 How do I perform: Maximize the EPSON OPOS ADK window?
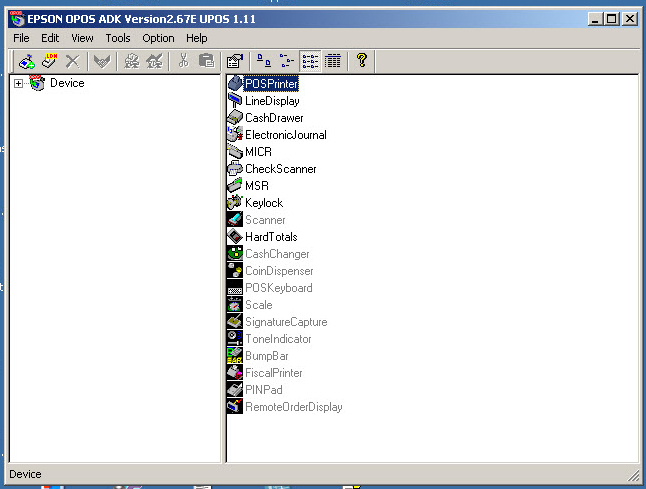click(612, 19)
